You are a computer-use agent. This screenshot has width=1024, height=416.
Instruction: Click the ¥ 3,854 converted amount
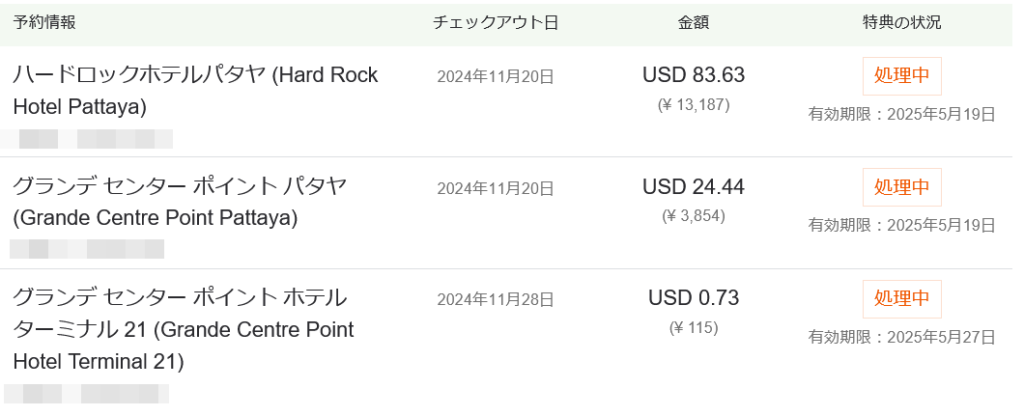tap(693, 216)
